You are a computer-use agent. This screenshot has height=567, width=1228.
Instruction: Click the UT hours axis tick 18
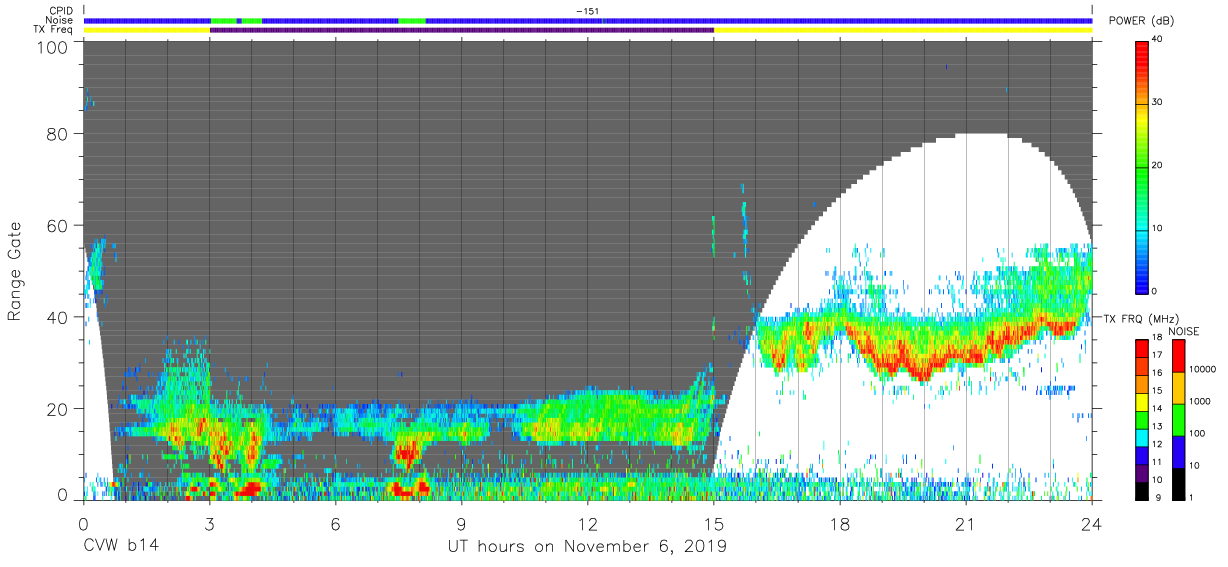[840, 523]
